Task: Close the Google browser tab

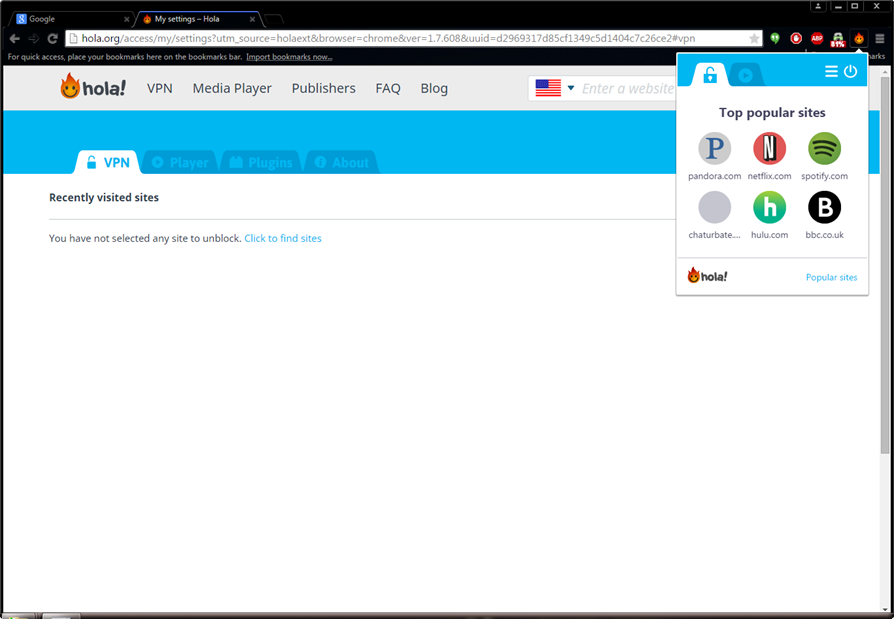Action: pos(127,19)
